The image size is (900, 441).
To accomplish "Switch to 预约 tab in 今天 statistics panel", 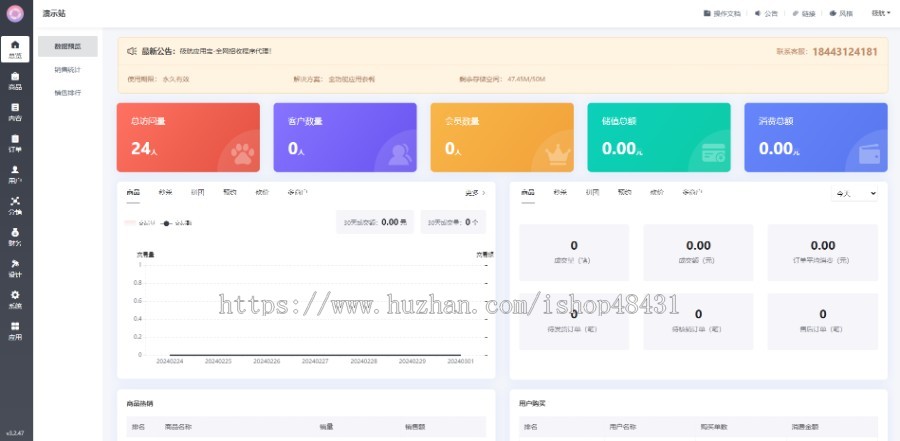I will [624, 192].
